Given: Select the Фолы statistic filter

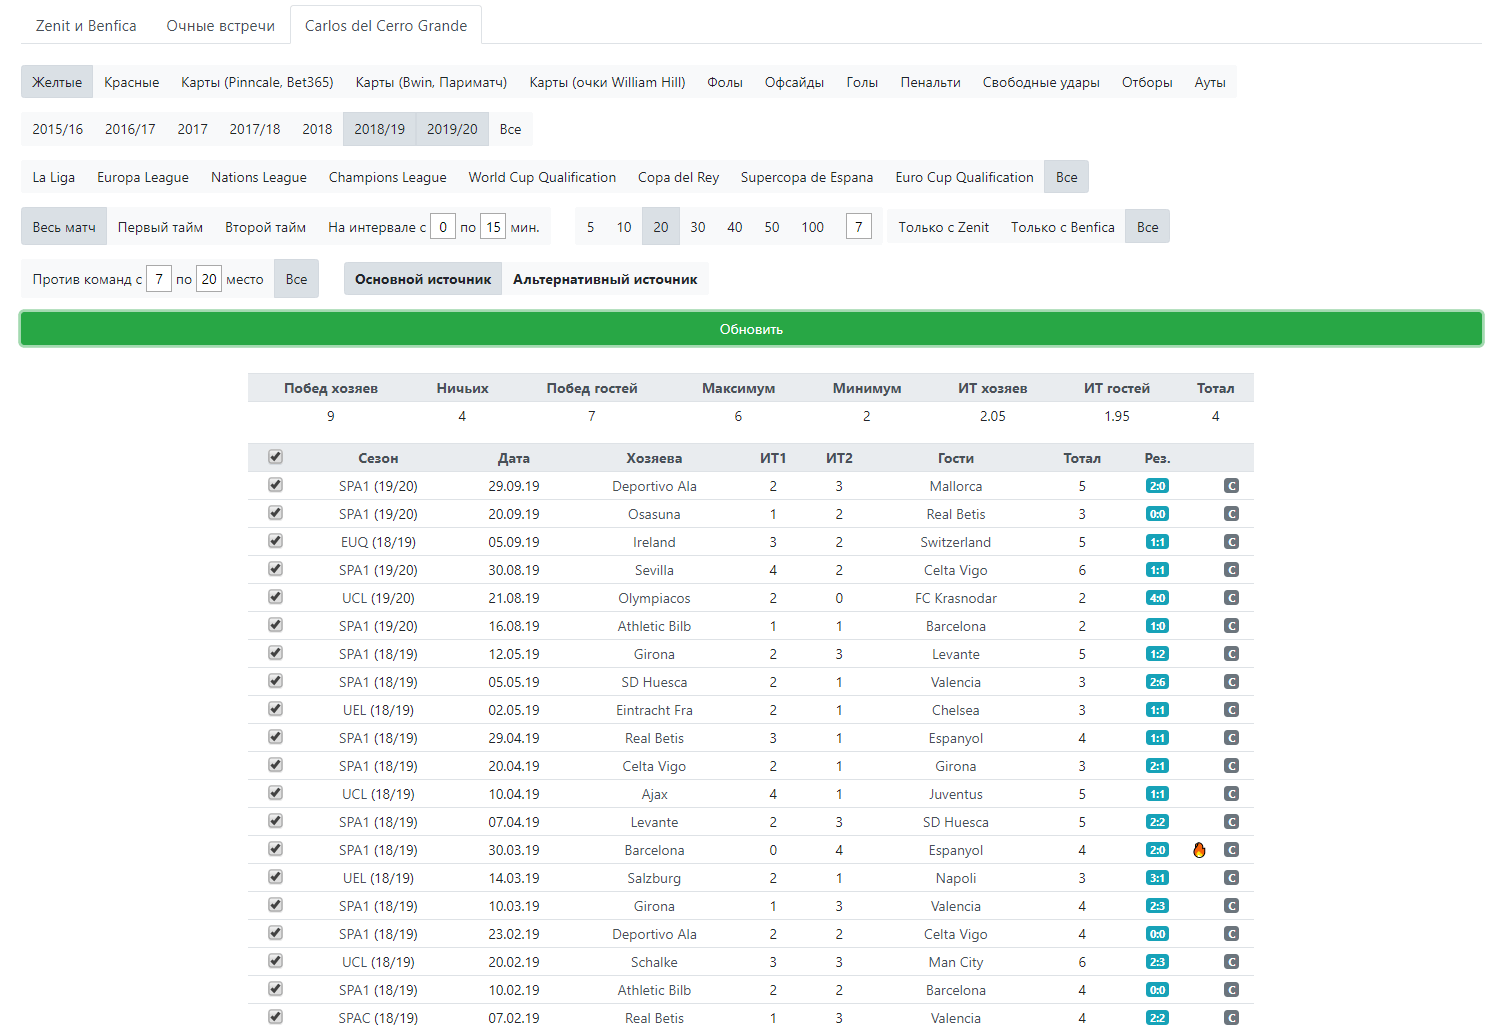Looking at the screenshot, I should [725, 82].
